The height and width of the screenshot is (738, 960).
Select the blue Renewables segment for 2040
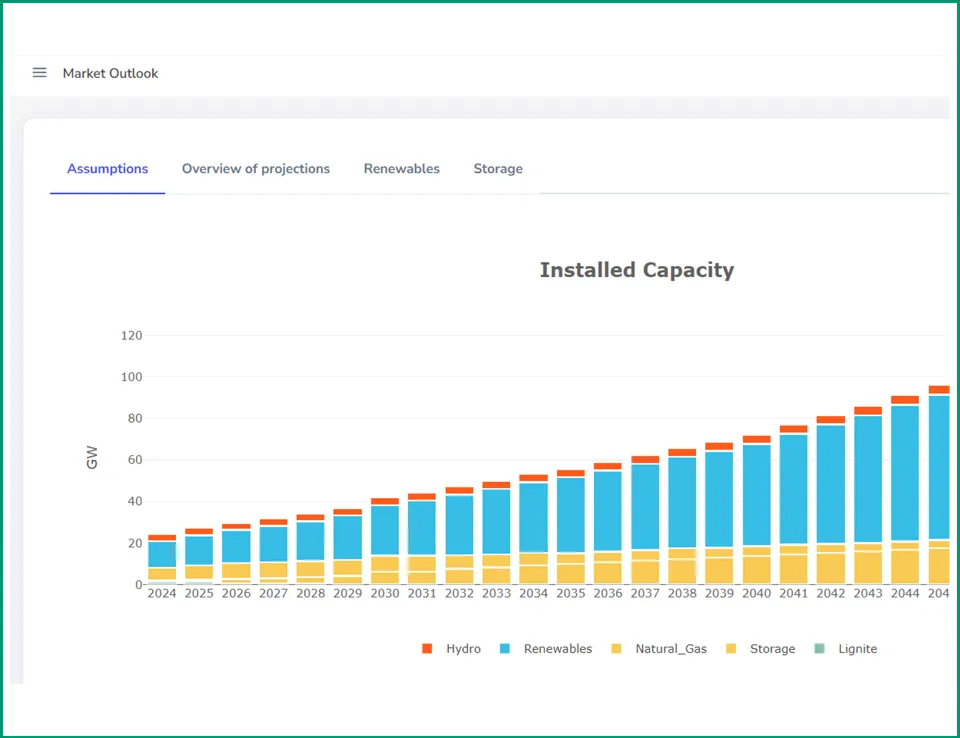757,495
